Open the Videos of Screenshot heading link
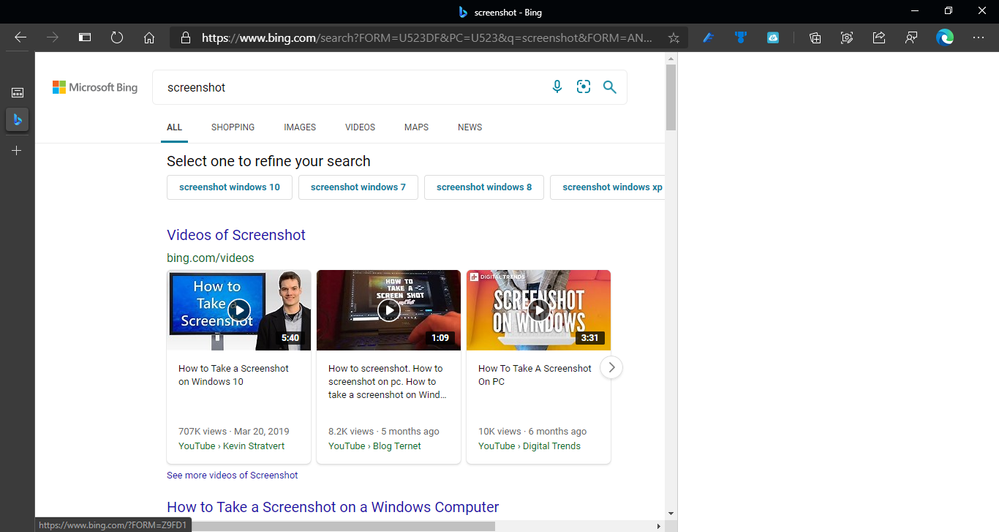Image resolution: width=999 pixels, height=532 pixels. 236,235
